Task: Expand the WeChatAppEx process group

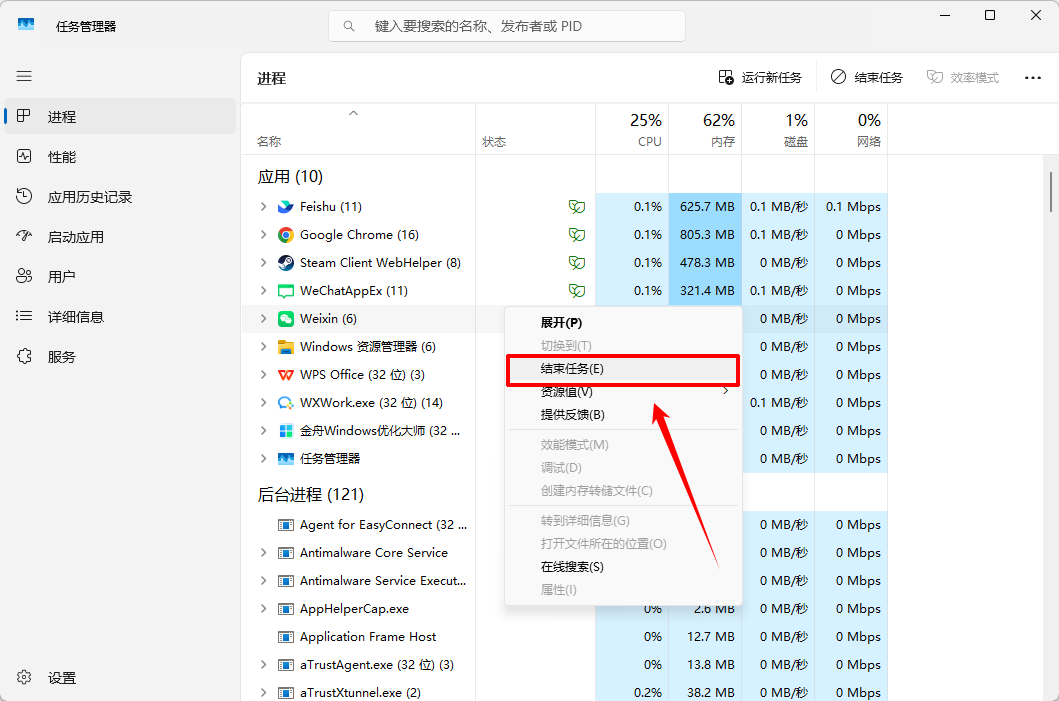Action: click(263, 290)
